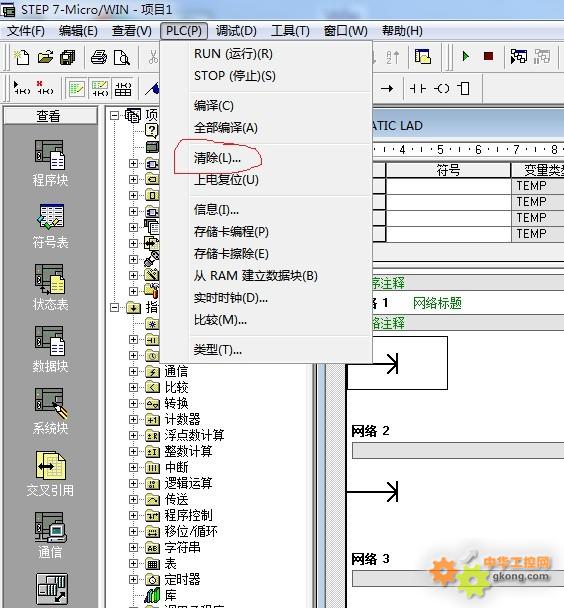Open the 工具(T) menu
564x608 pixels.
point(290,31)
